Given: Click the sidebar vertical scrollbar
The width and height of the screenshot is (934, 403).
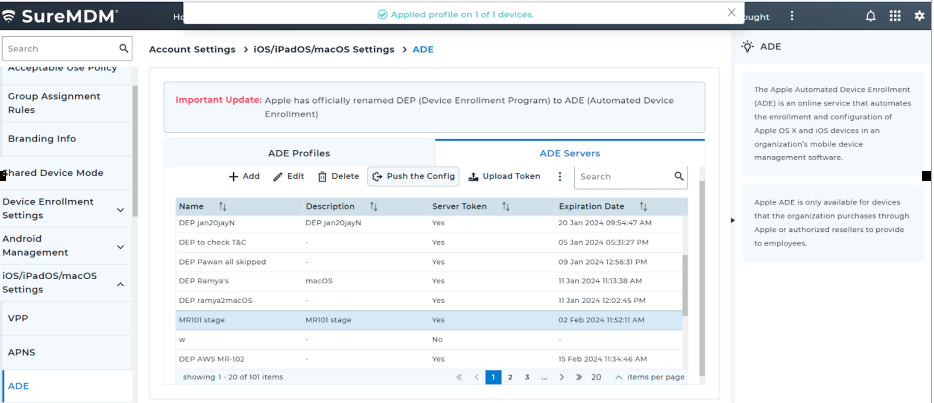Looking at the screenshot, I should tap(135, 151).
